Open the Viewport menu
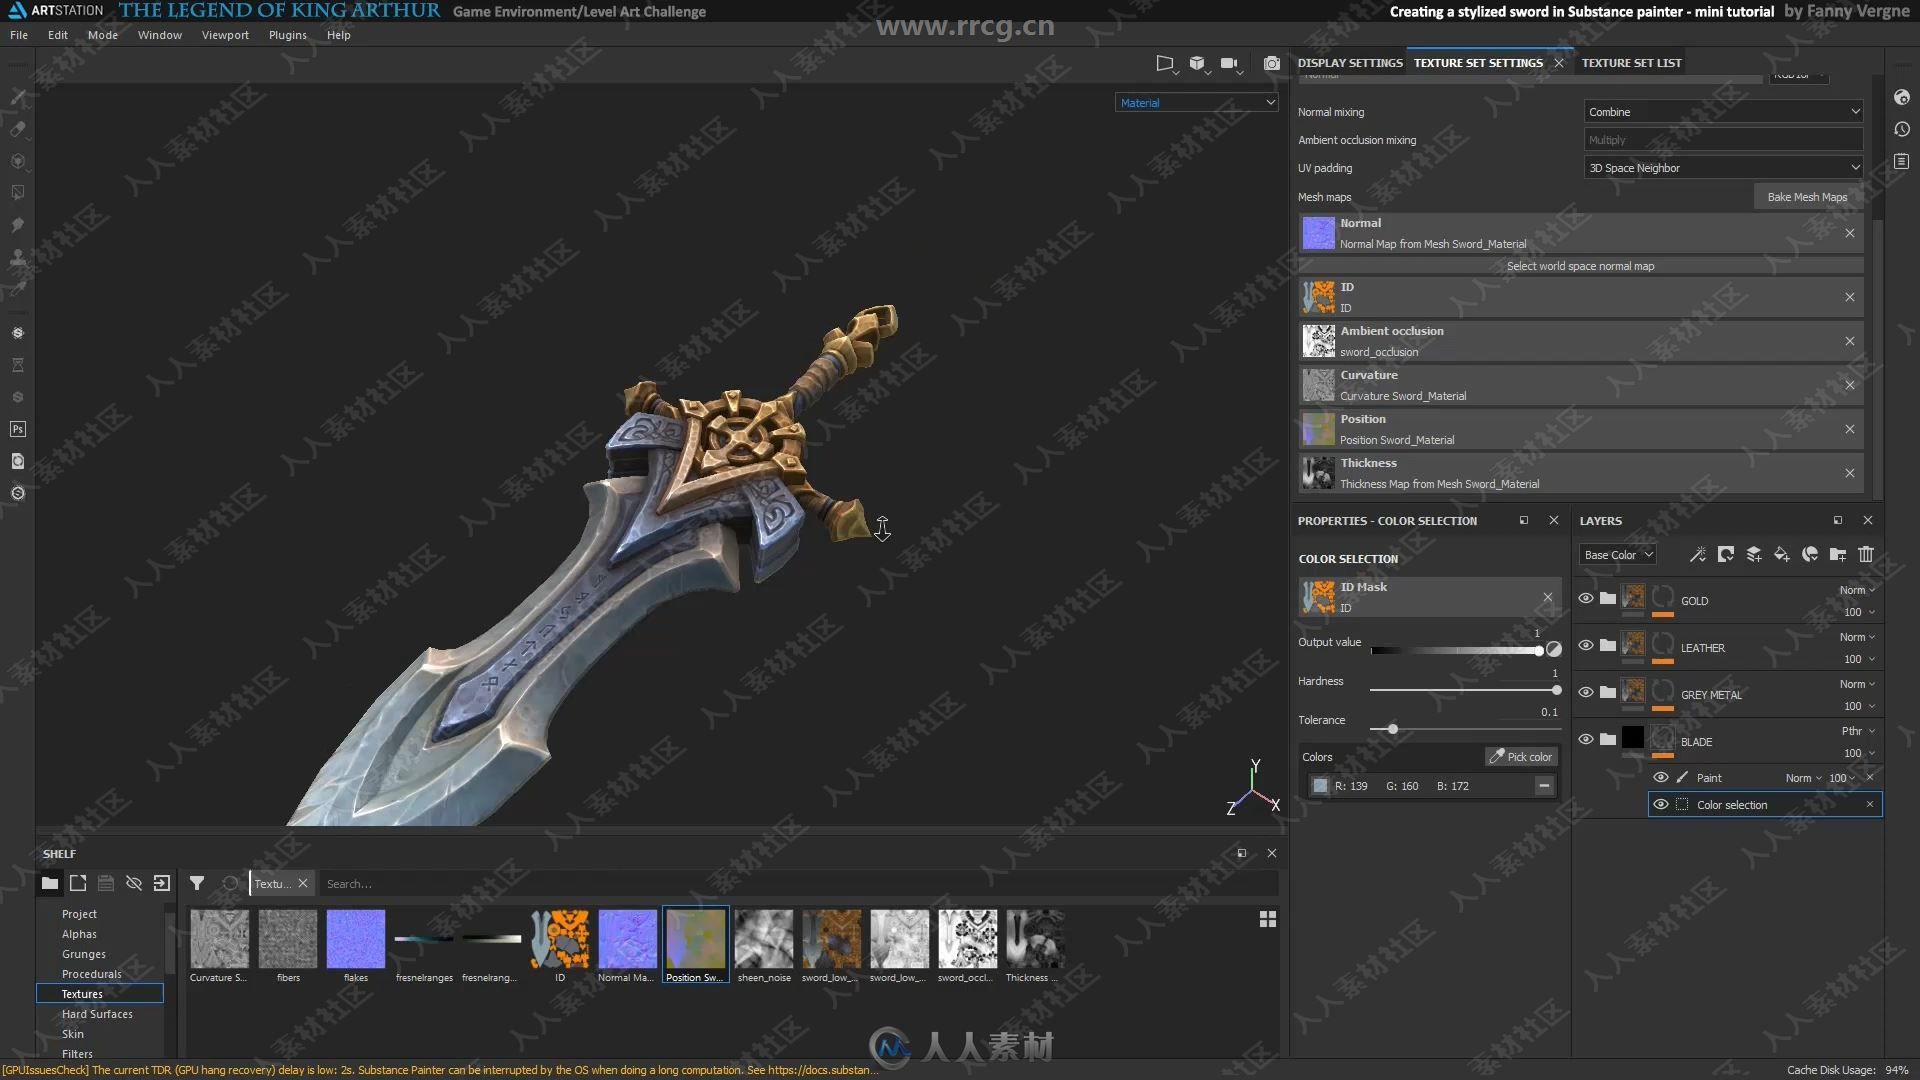Screen dimensions: 1920x1080 coord(225,35)
